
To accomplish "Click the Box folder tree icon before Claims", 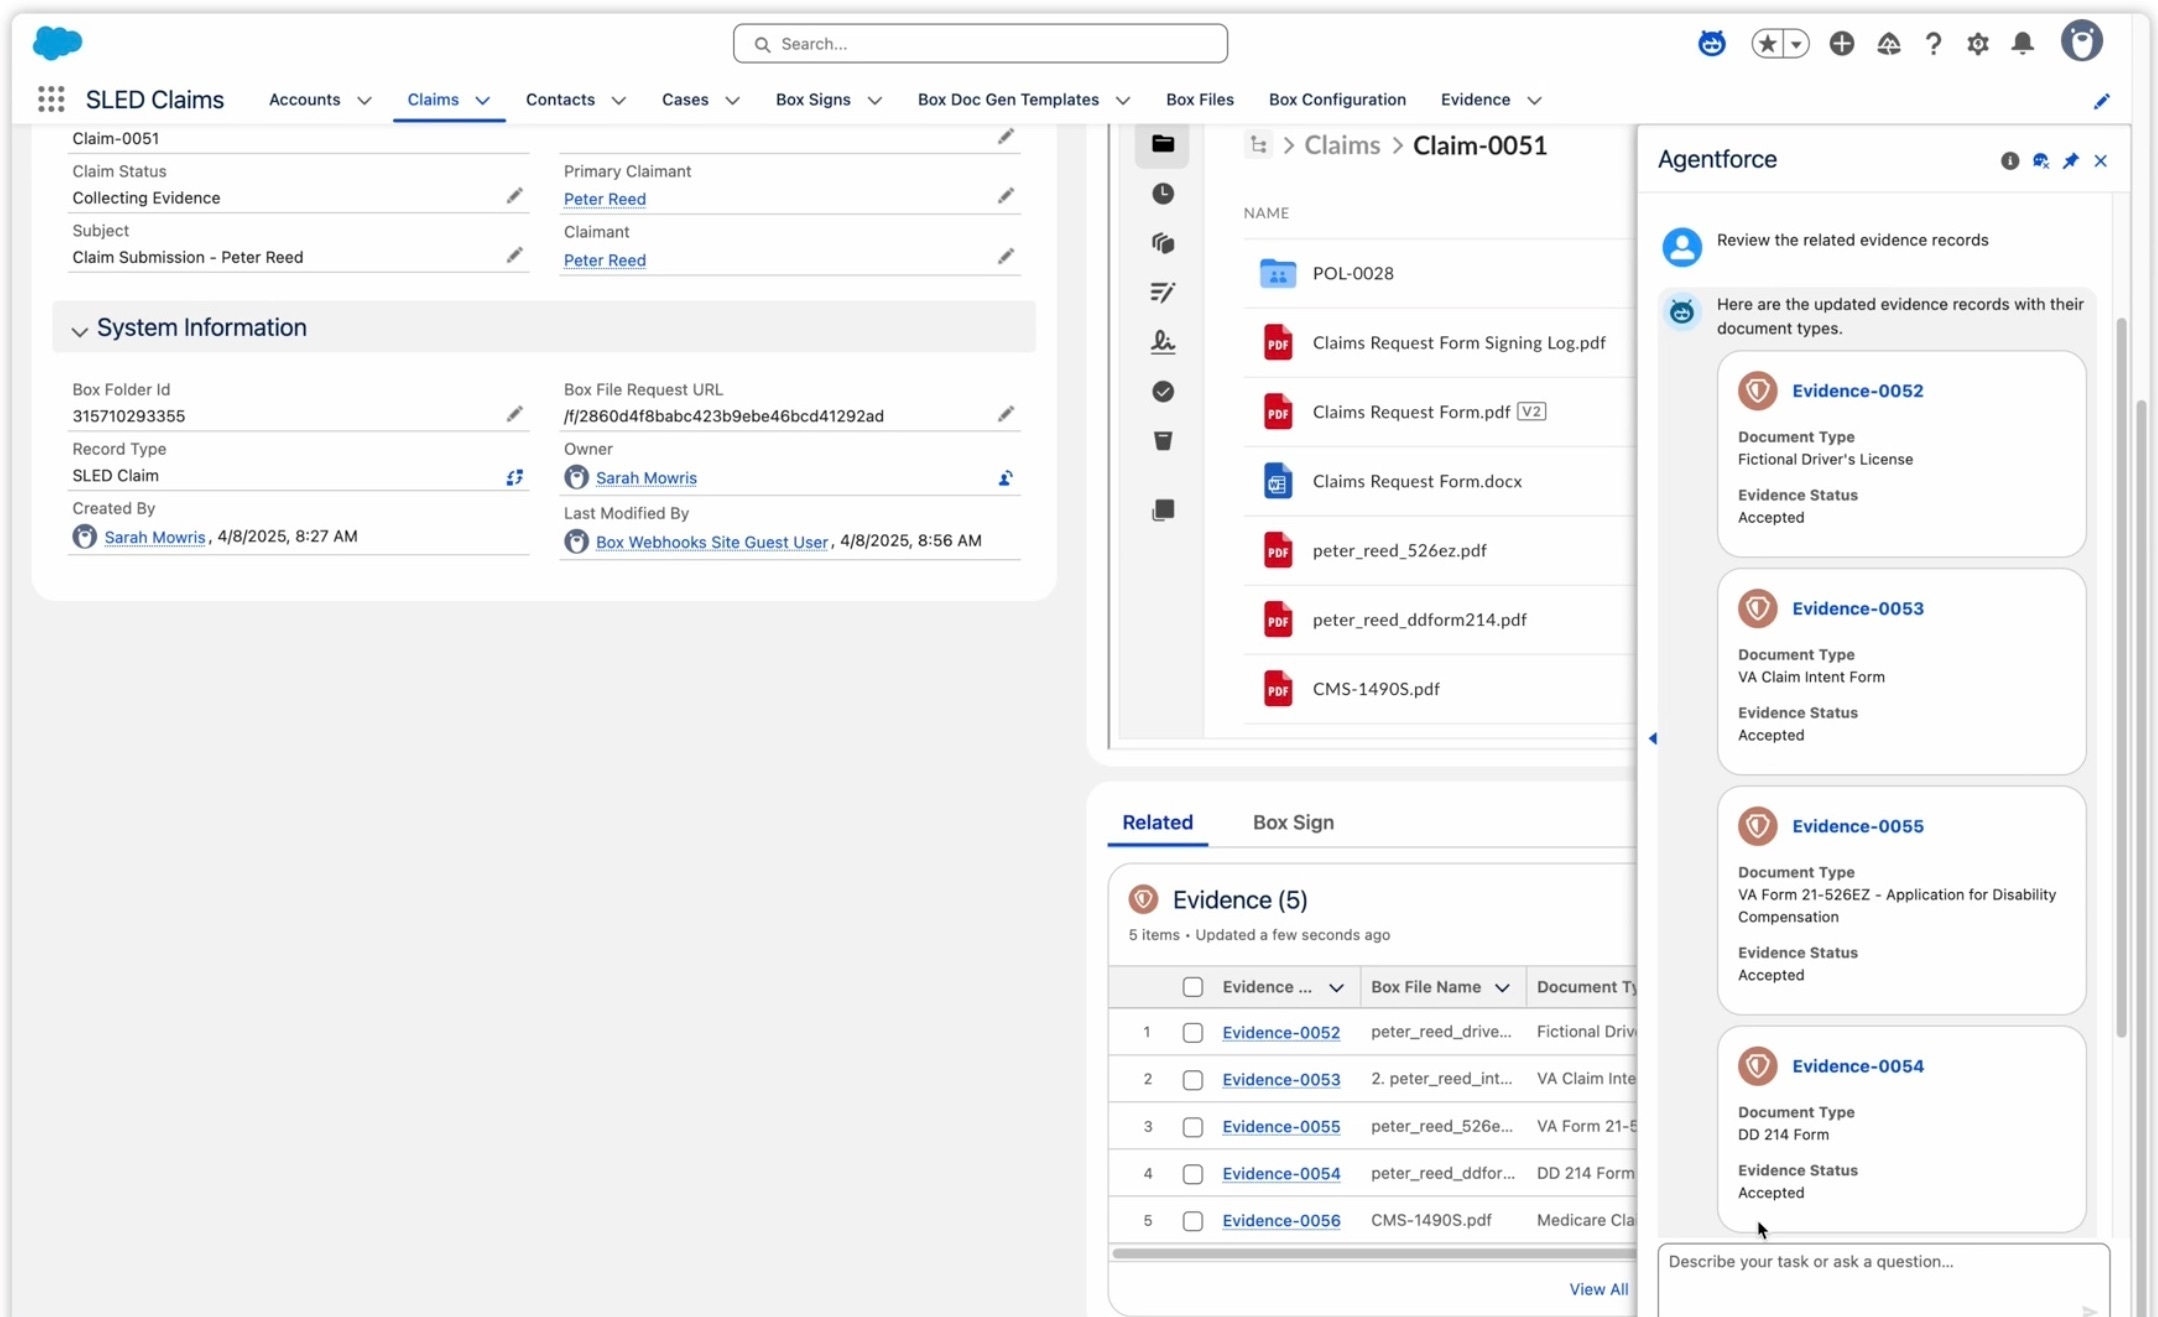I will 1258,145.
